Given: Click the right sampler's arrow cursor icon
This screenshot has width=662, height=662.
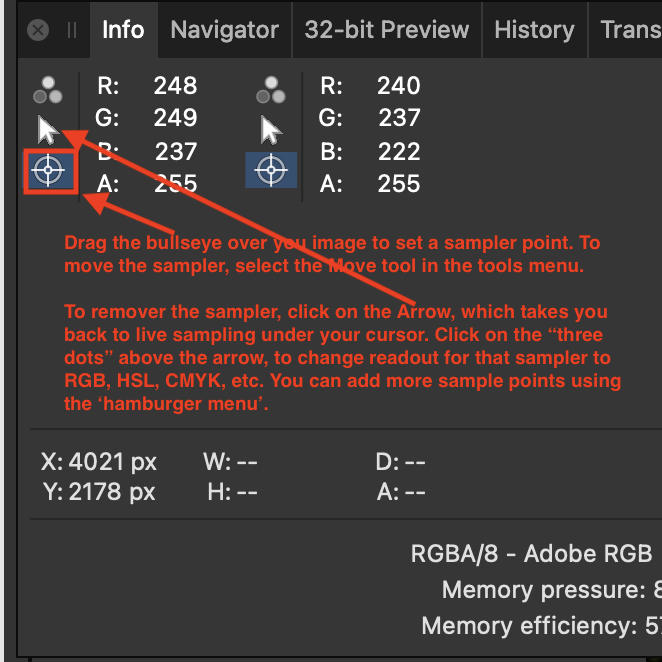Looking at the screenshot, I should tap(271, 130).
